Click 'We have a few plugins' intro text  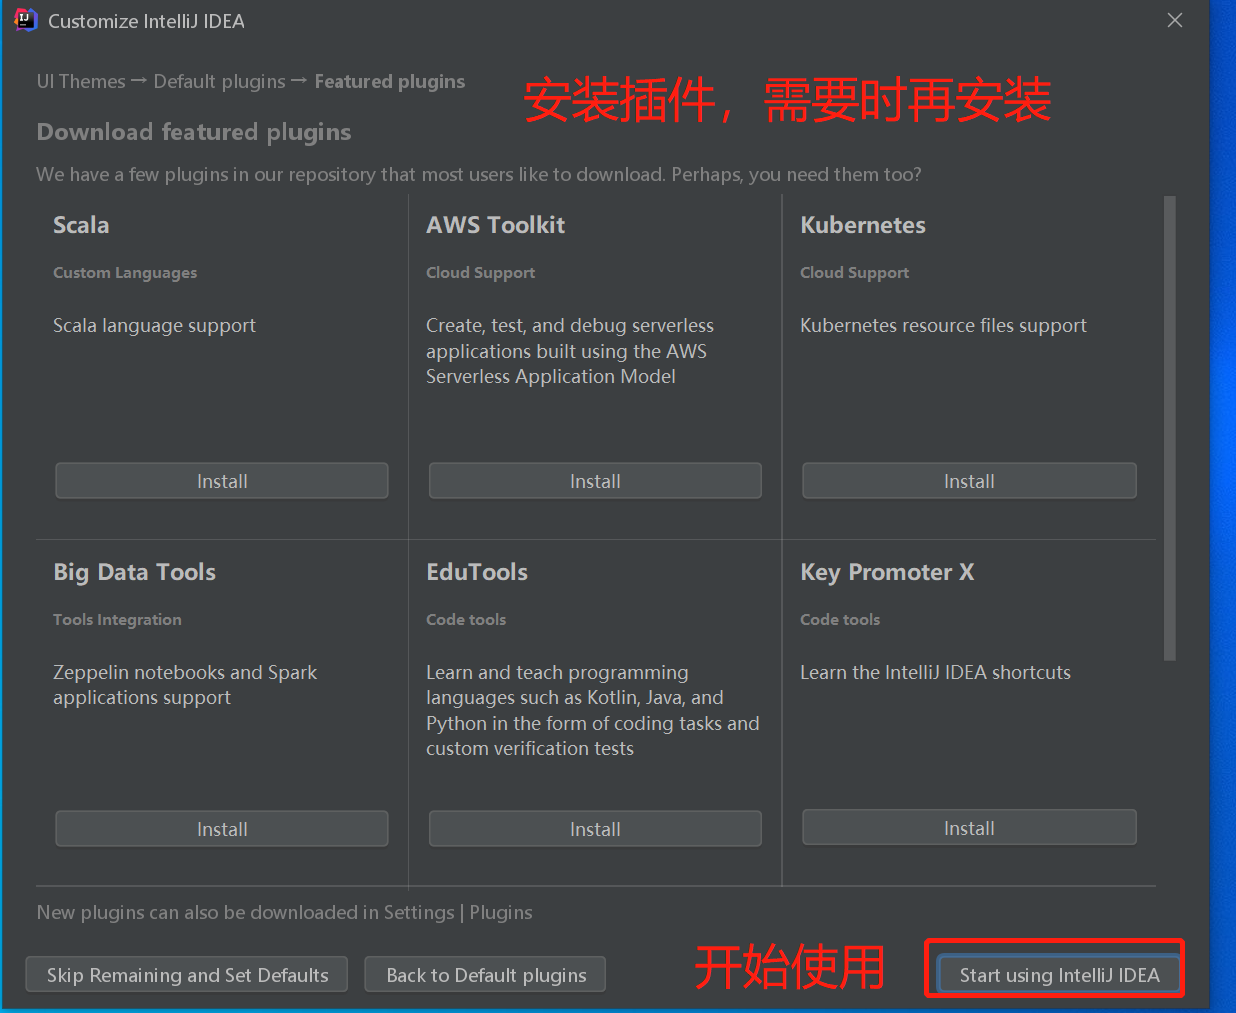tap(479, 175)
